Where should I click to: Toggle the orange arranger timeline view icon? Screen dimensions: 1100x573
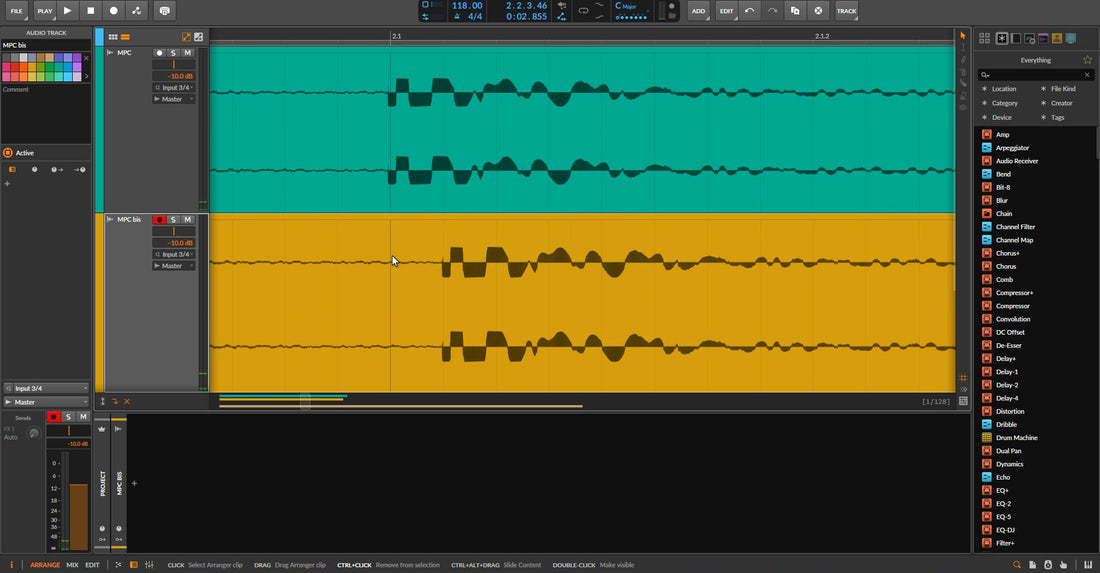point(125,36)
